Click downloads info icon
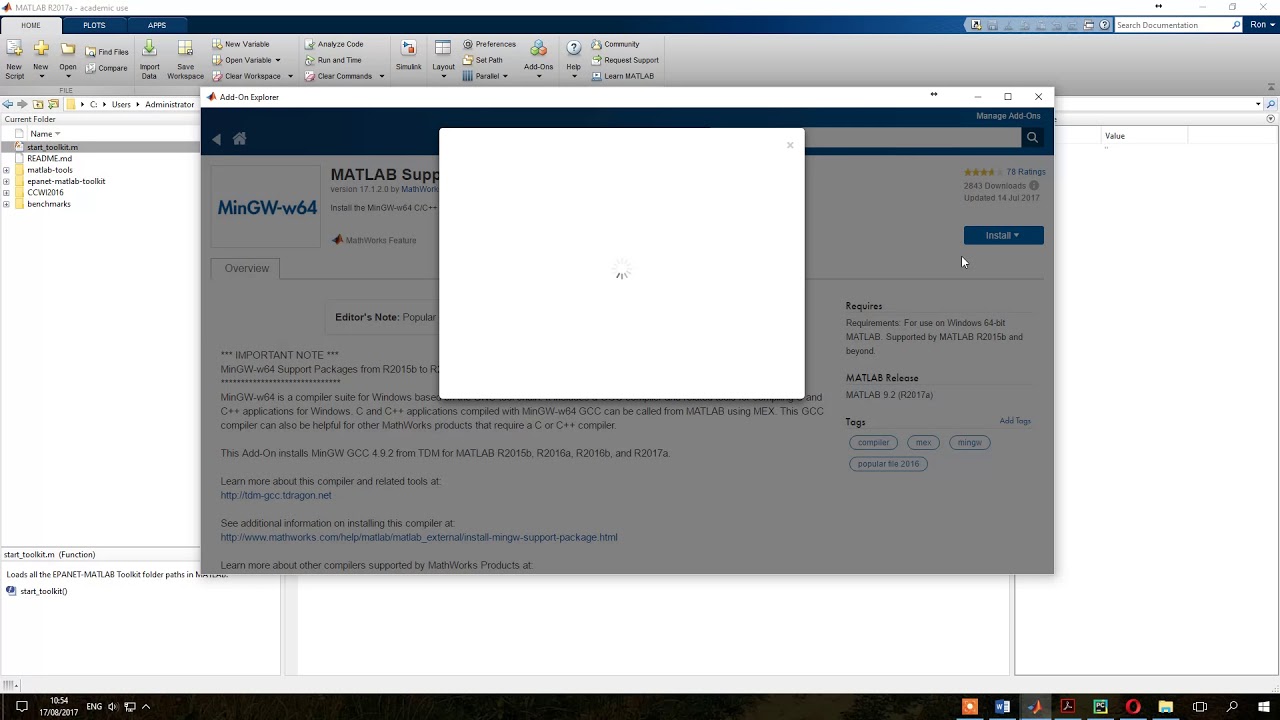The image size is (1280, 720). [1034, 185]
